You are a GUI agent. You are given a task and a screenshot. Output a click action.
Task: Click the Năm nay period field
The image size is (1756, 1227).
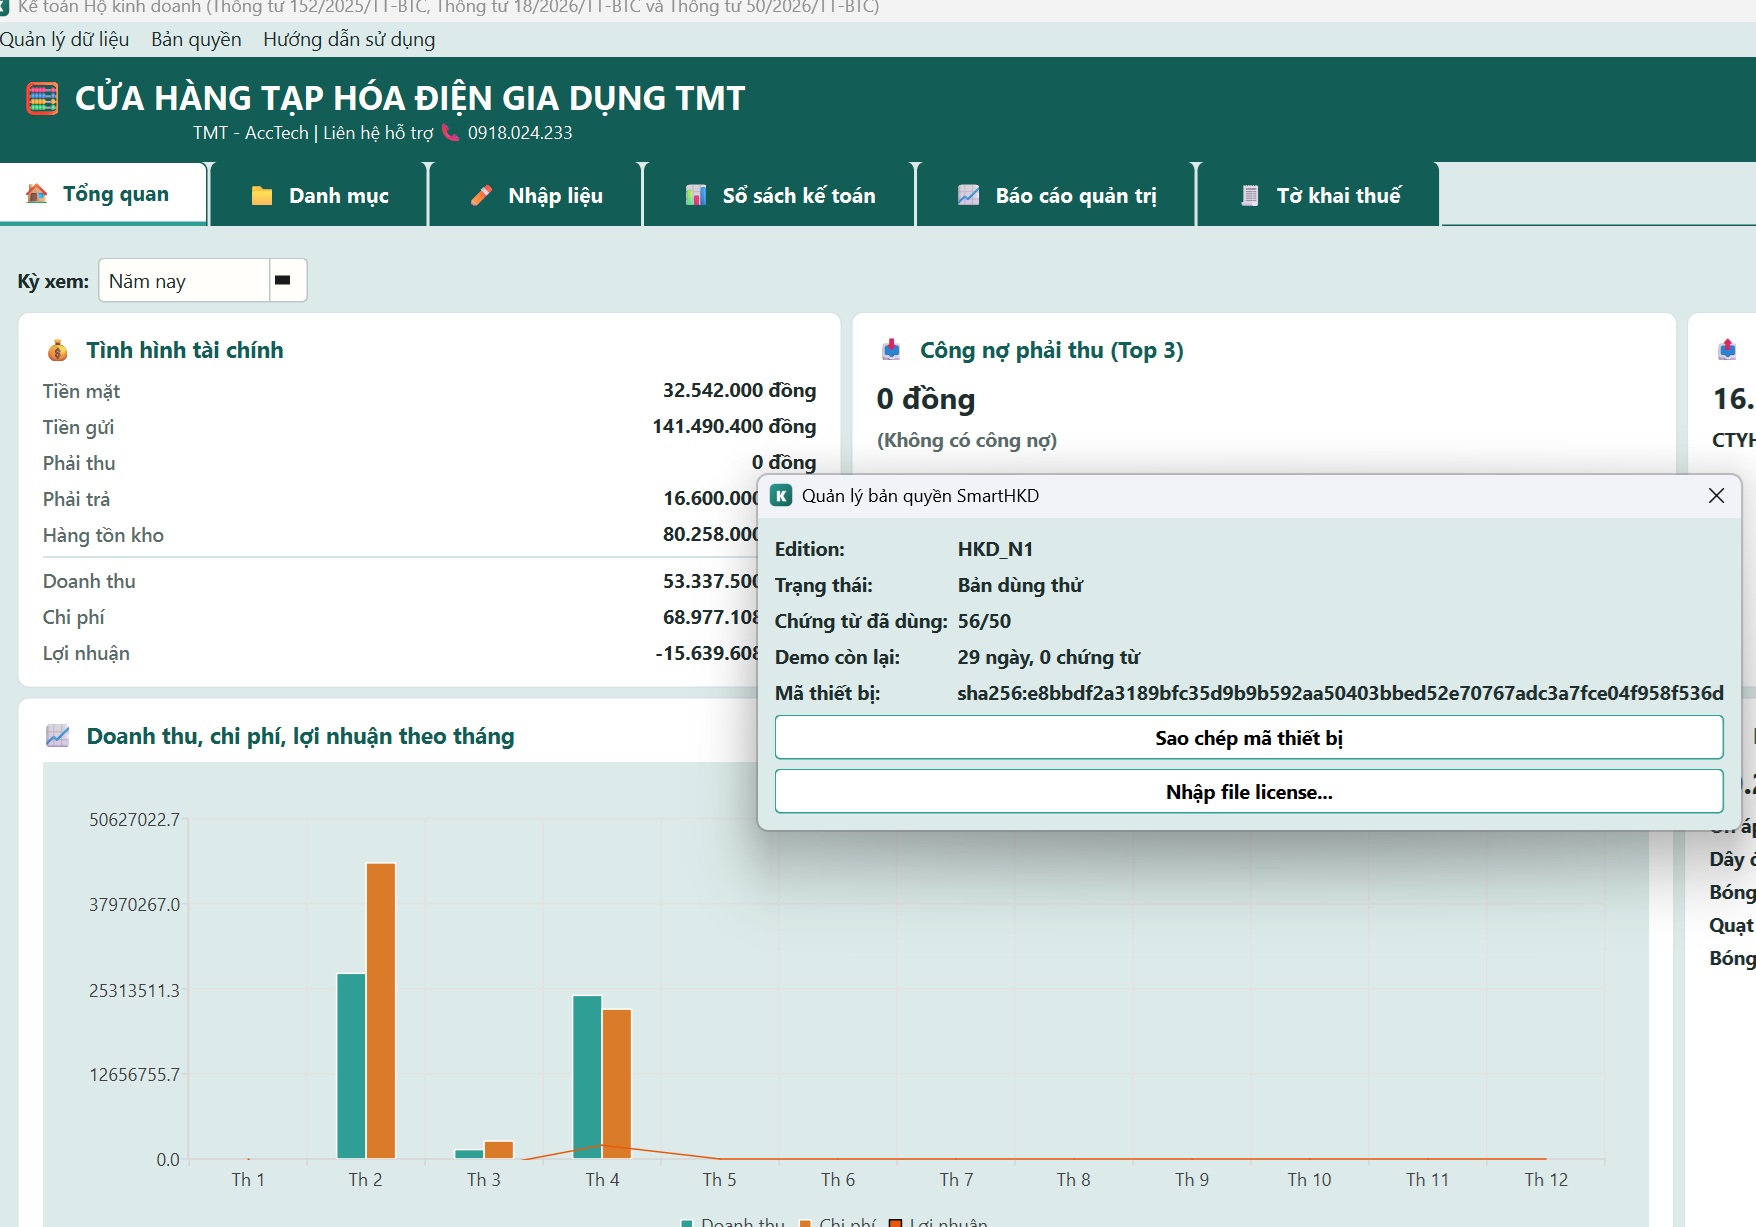184,281
